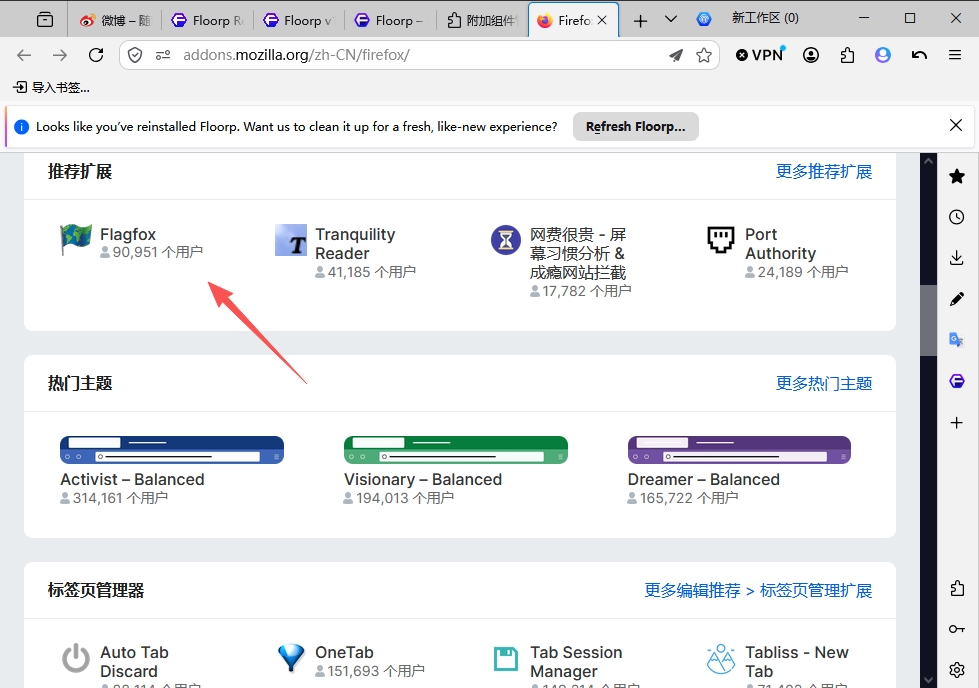Screen dimensions: 979x688
Task: Open the 新工作区 (0) workspace selector
Action: coord(765,18)
